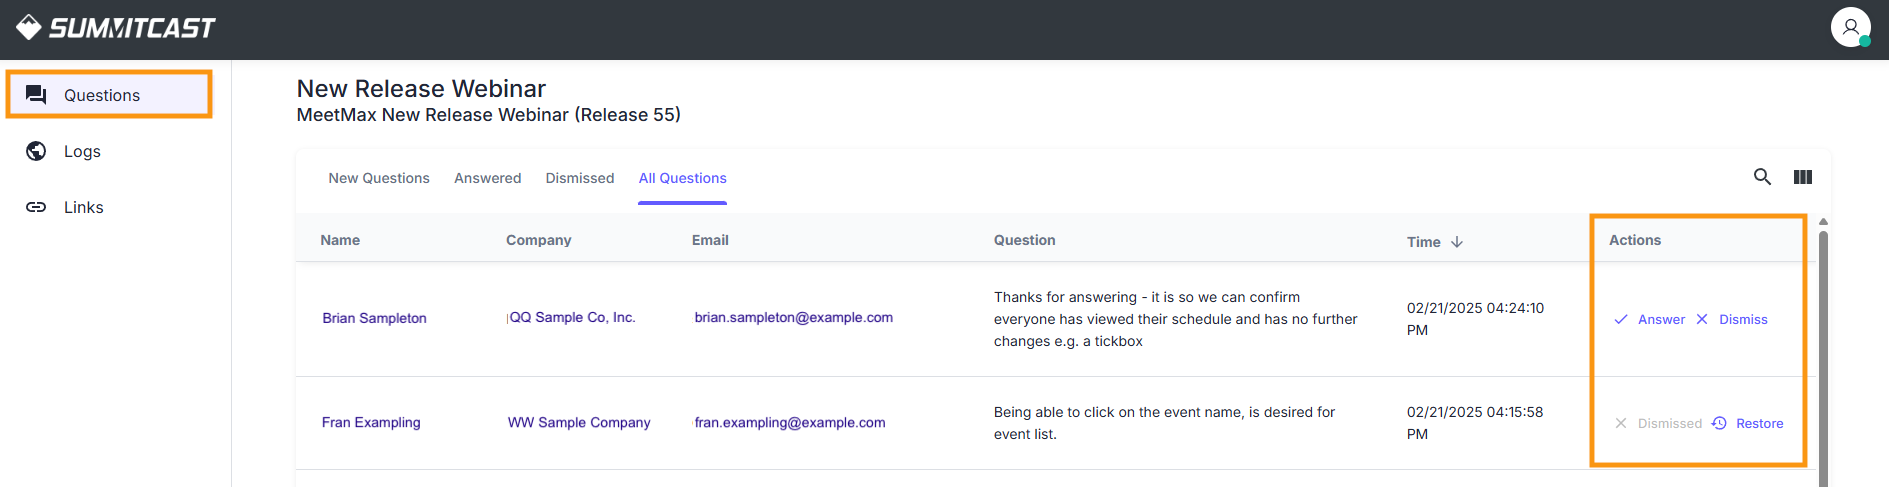Click the Name column header
This screenshot has width=1889, height=487.
340,240
